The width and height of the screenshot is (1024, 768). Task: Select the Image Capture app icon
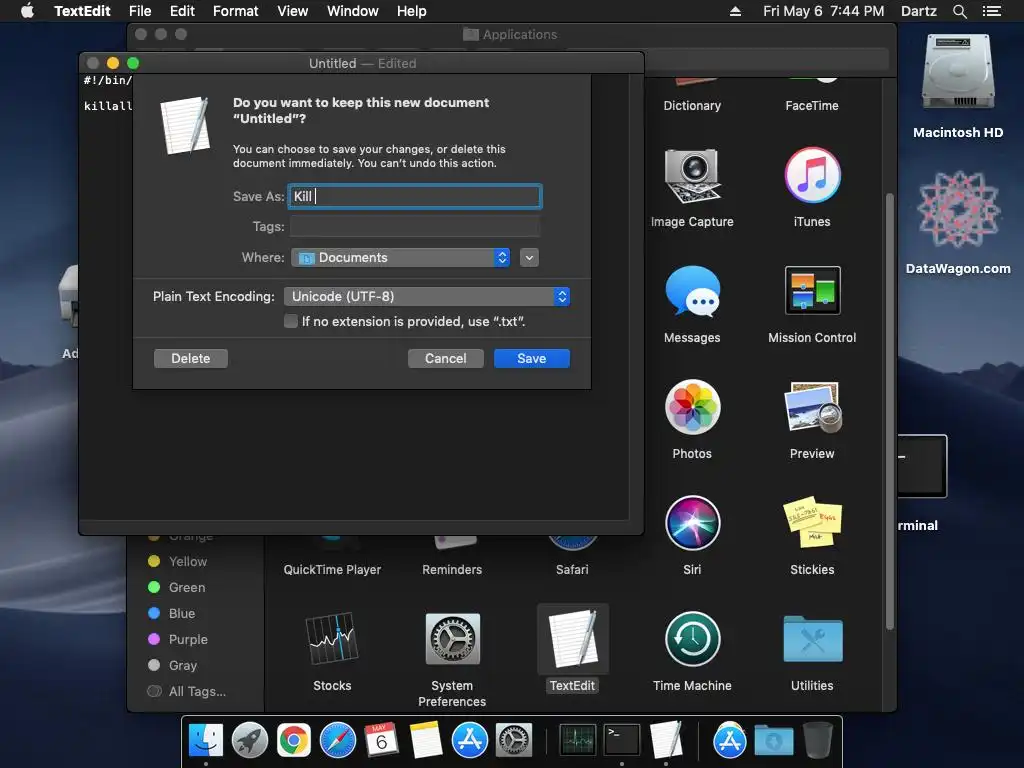pos(692,176)
